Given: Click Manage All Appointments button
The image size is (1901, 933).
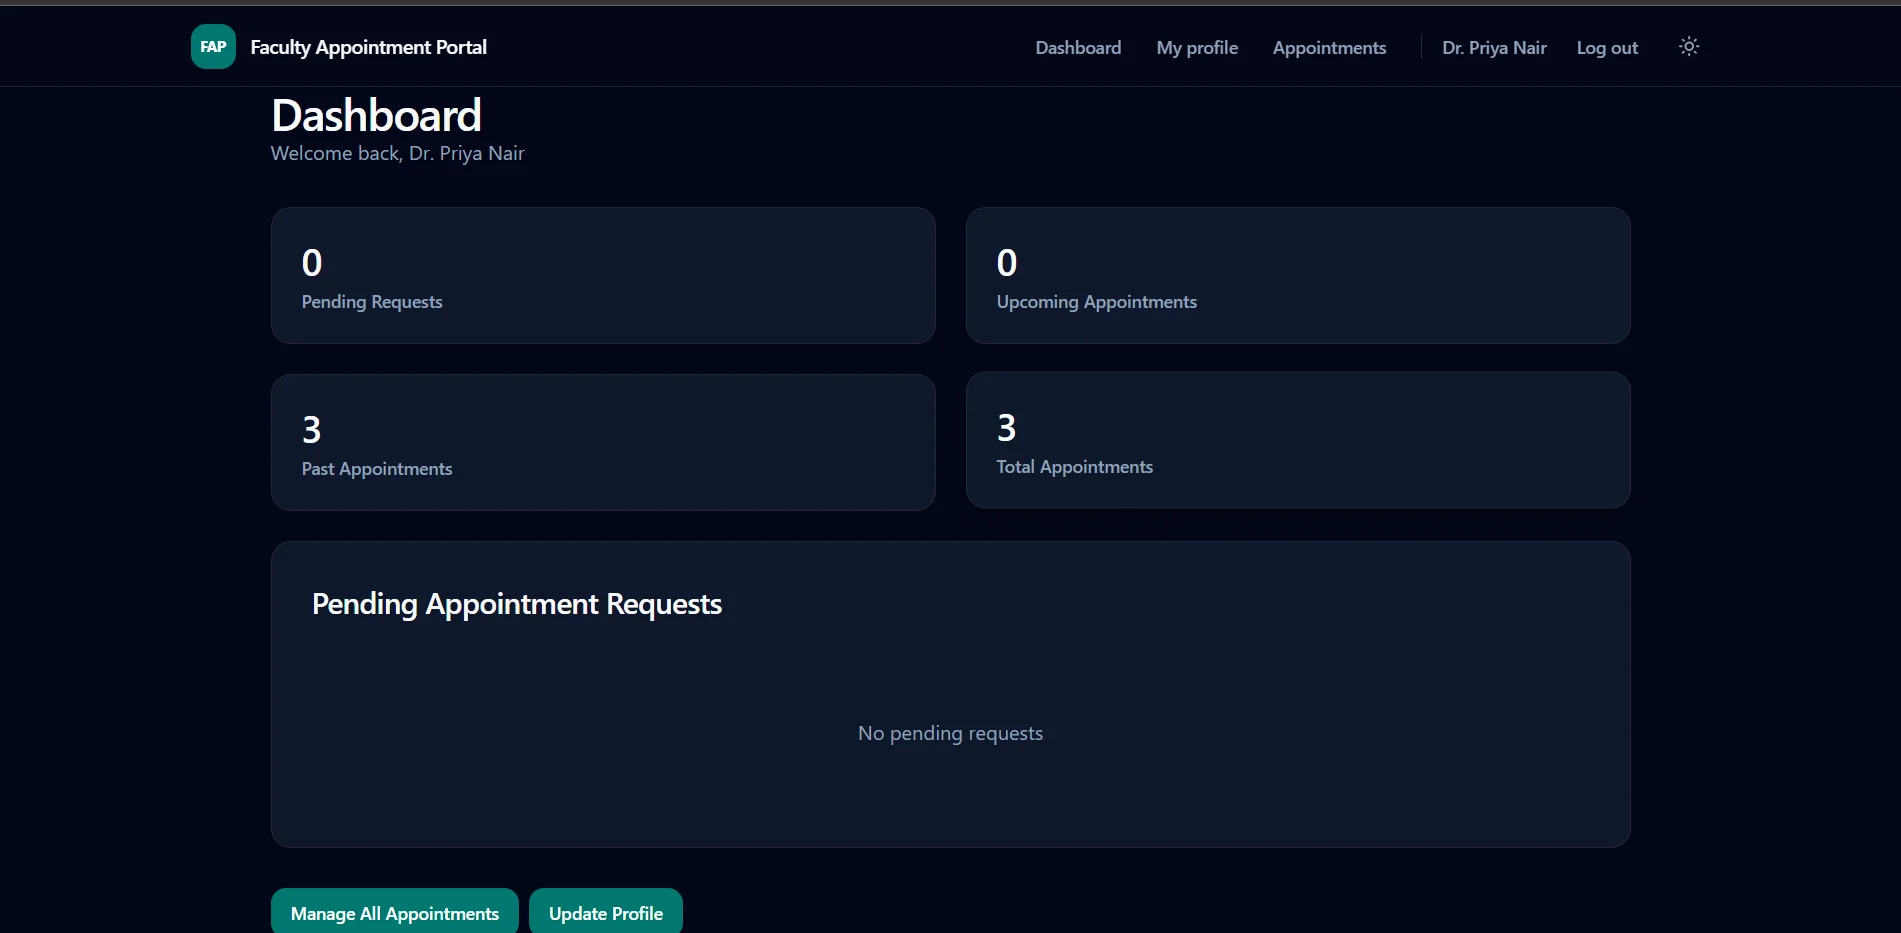Looking at the screenshot, I should (395, 913).
